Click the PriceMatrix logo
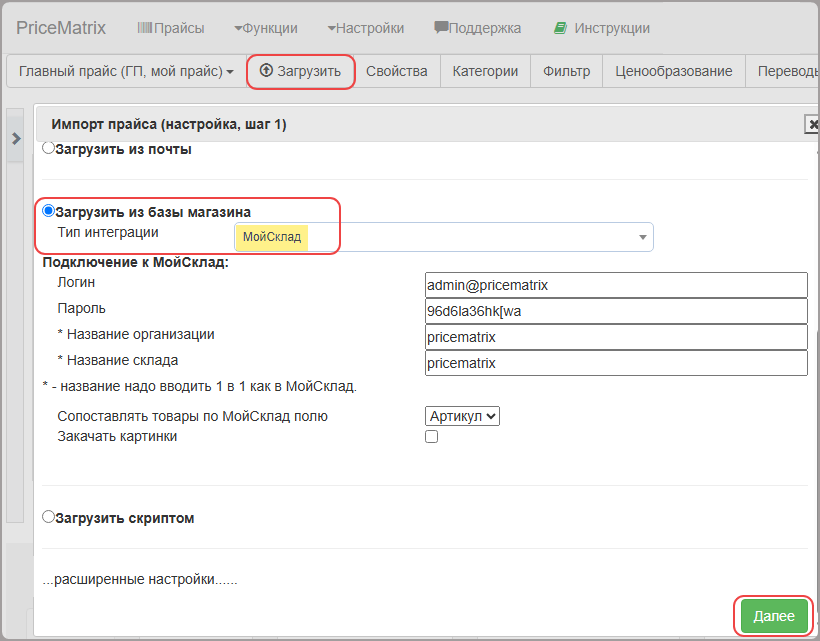 click(x=61, y=28)
